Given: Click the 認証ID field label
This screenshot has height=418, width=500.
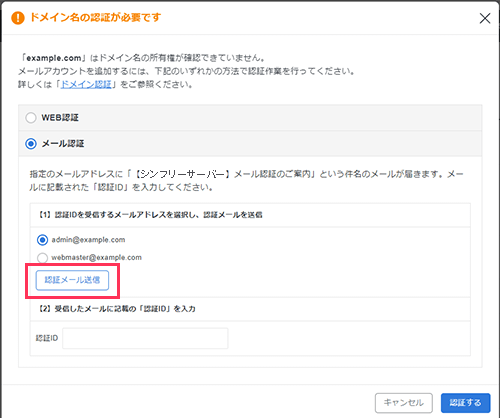Looking at the screenshot, I should pos(47,338).
